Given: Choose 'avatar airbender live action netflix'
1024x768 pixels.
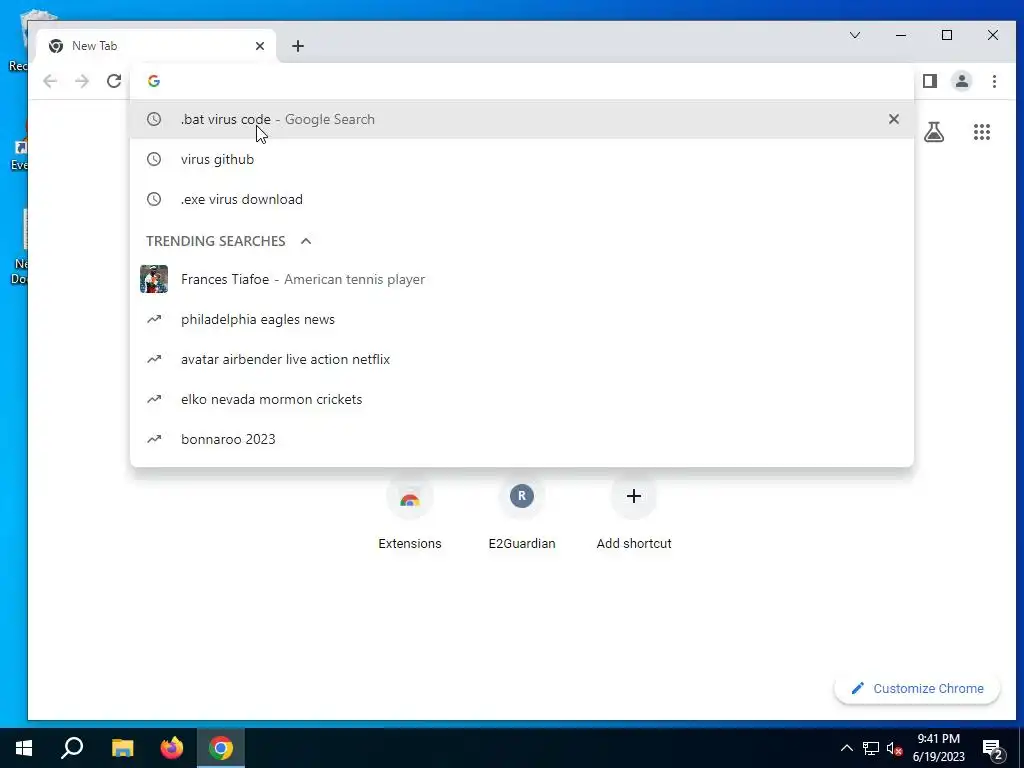Looking at the screenshot, I should click(x=522, y=359).
